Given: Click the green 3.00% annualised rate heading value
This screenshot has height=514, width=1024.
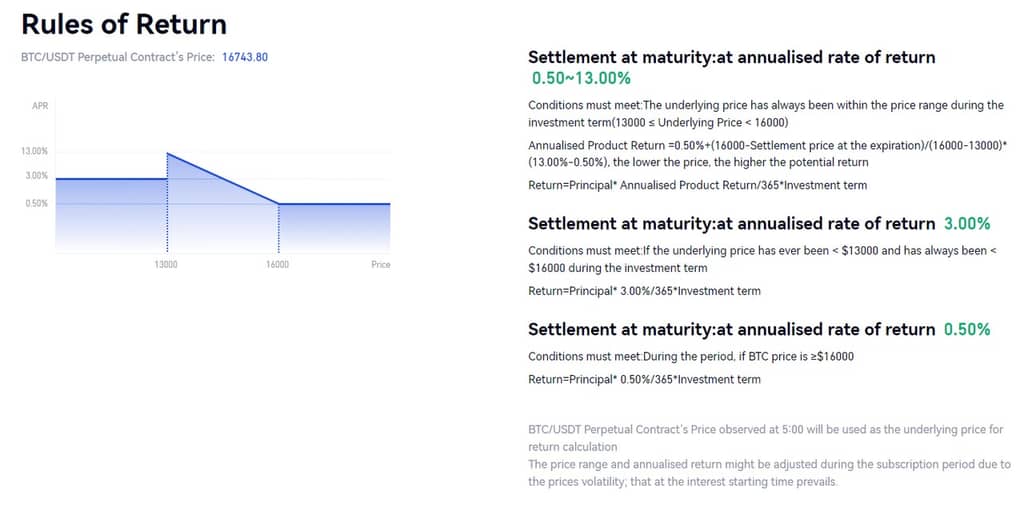Looking at the screenshot, I should pyautogui.click(x=967, y=224).
